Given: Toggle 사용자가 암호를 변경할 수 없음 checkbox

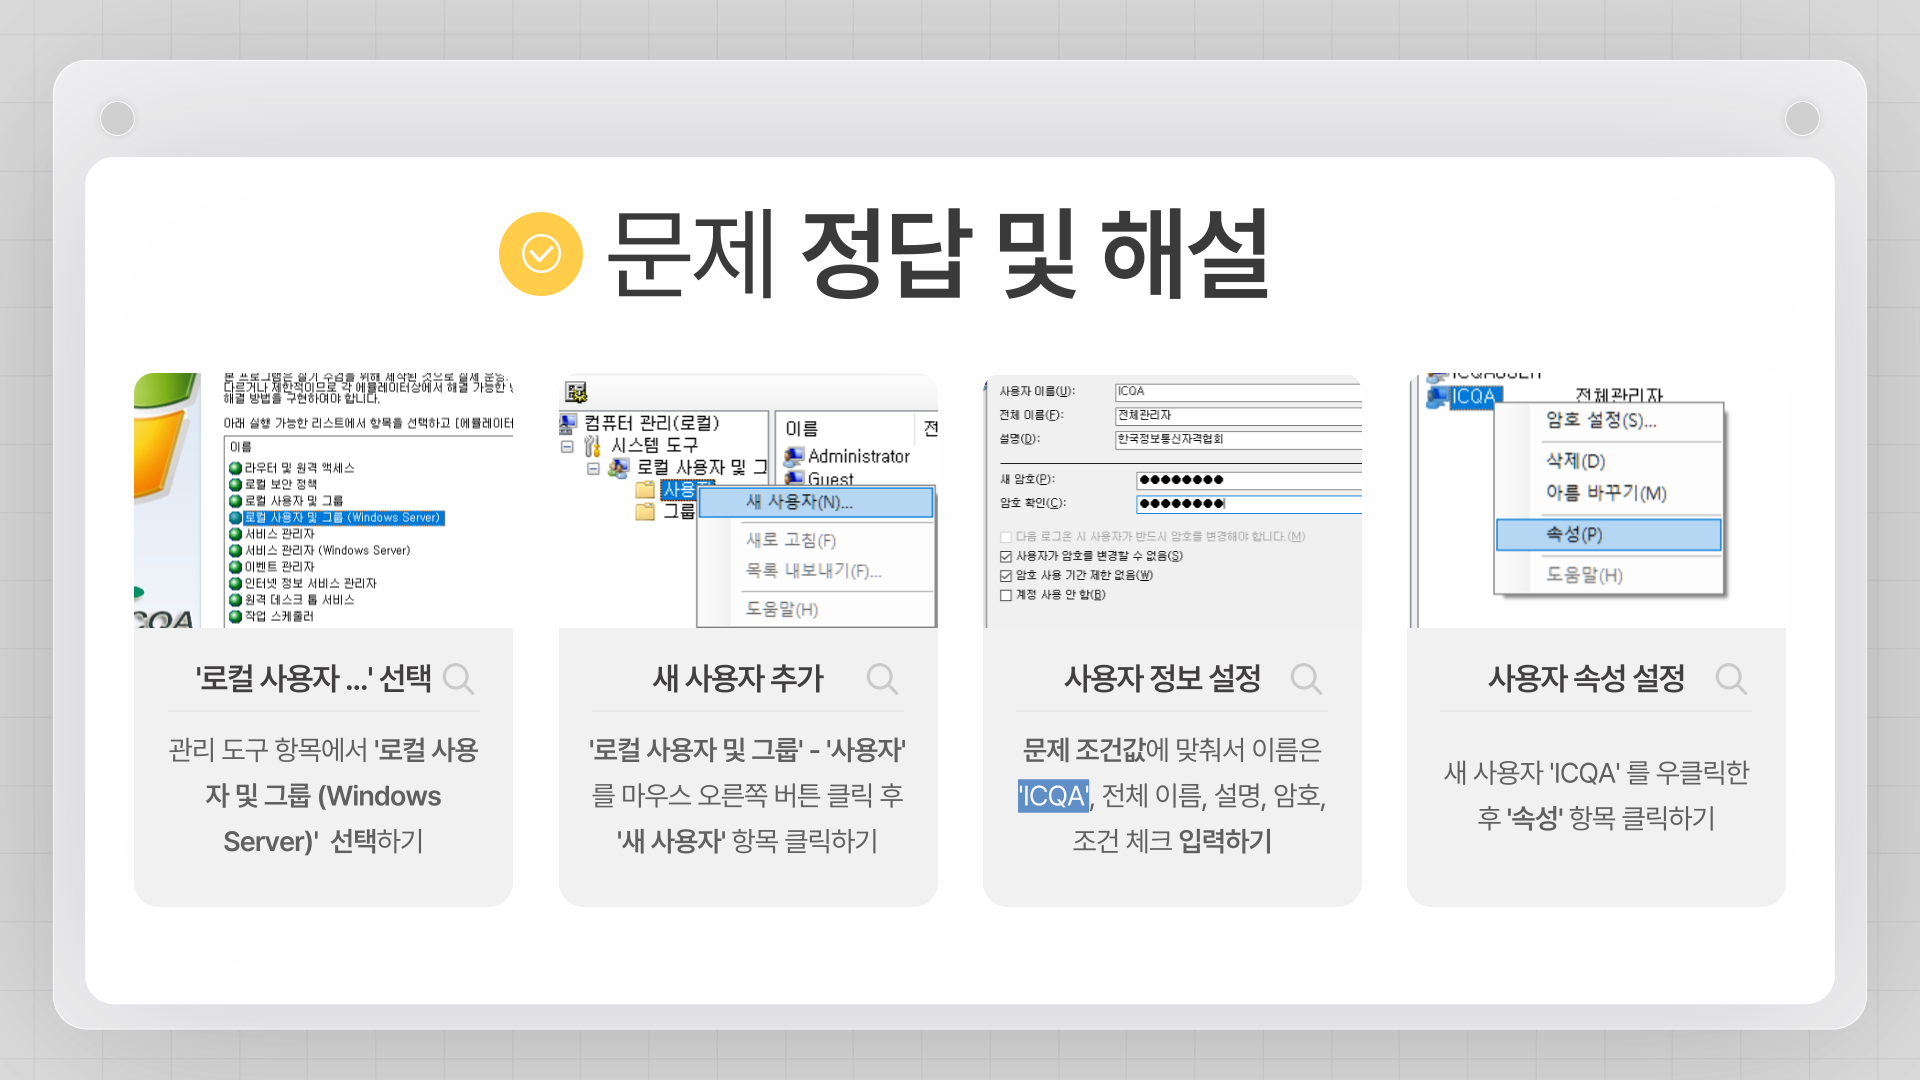Looking at the screenshot, I should [1006, 557].
